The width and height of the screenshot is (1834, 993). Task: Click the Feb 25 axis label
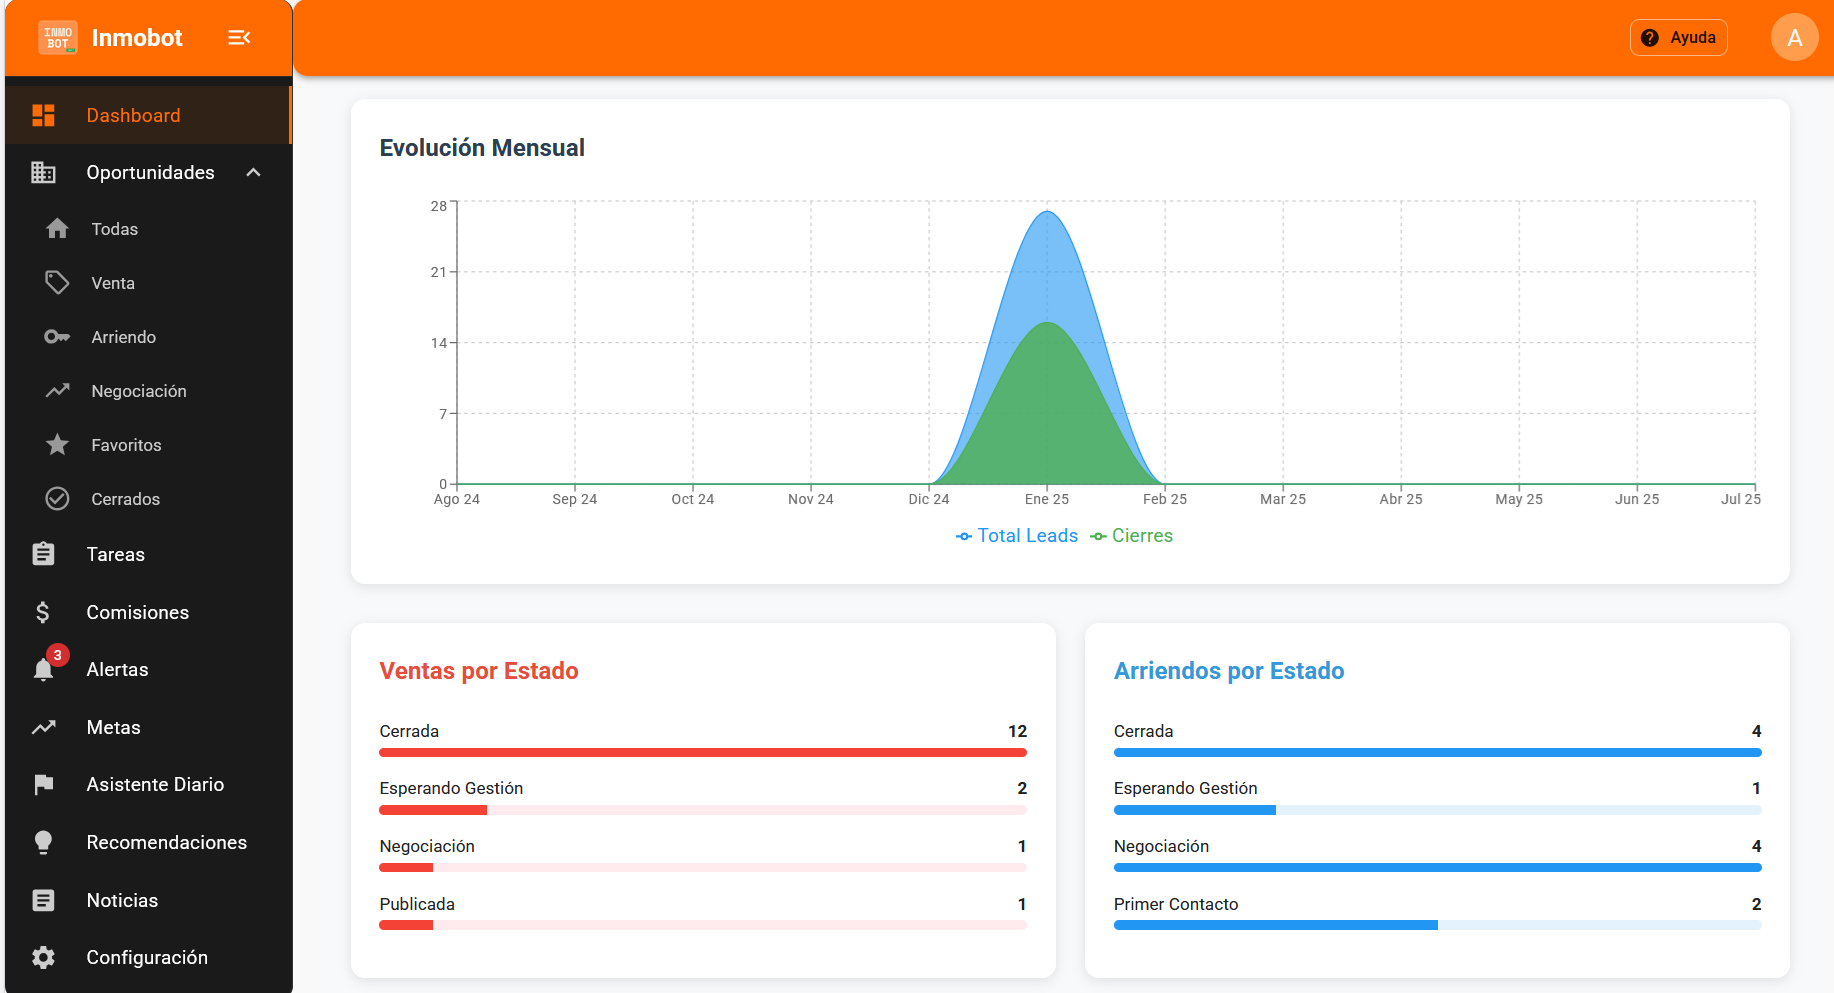(x=1165, y=499)
